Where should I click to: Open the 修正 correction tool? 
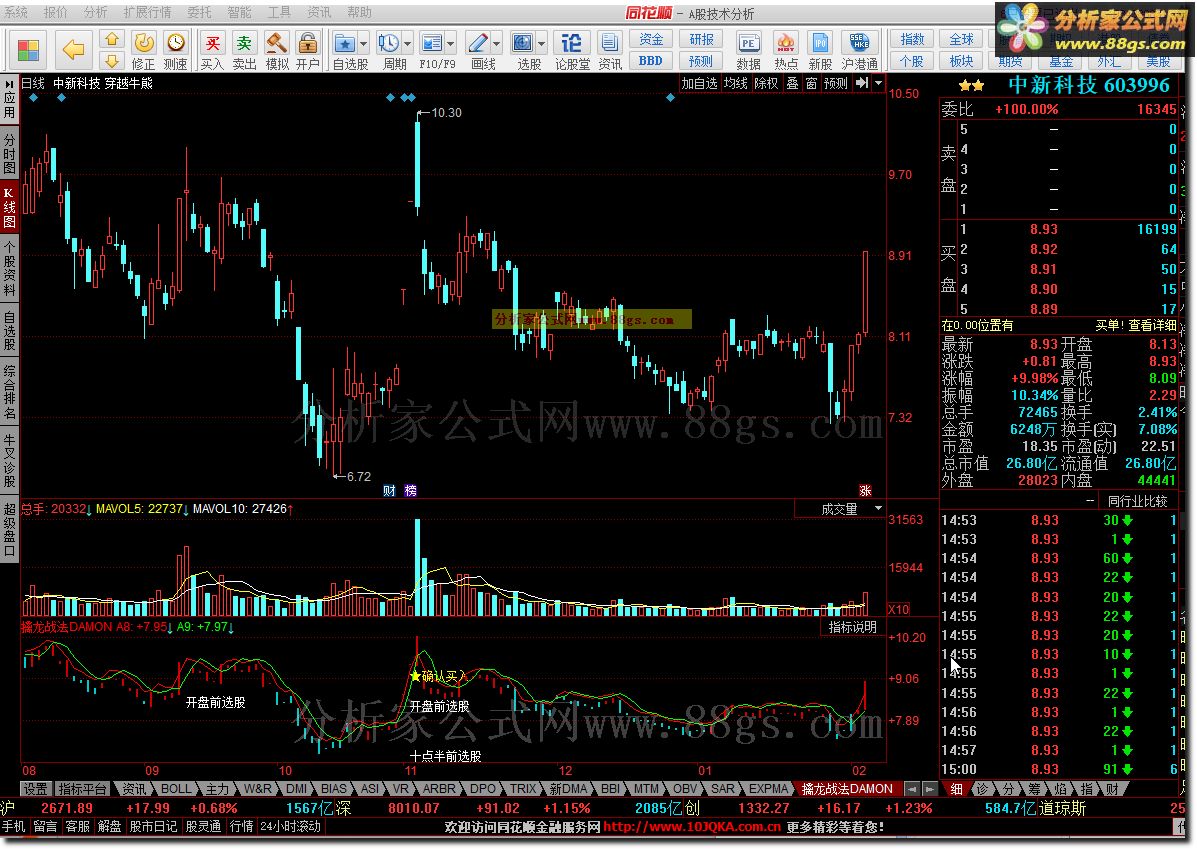144,50
